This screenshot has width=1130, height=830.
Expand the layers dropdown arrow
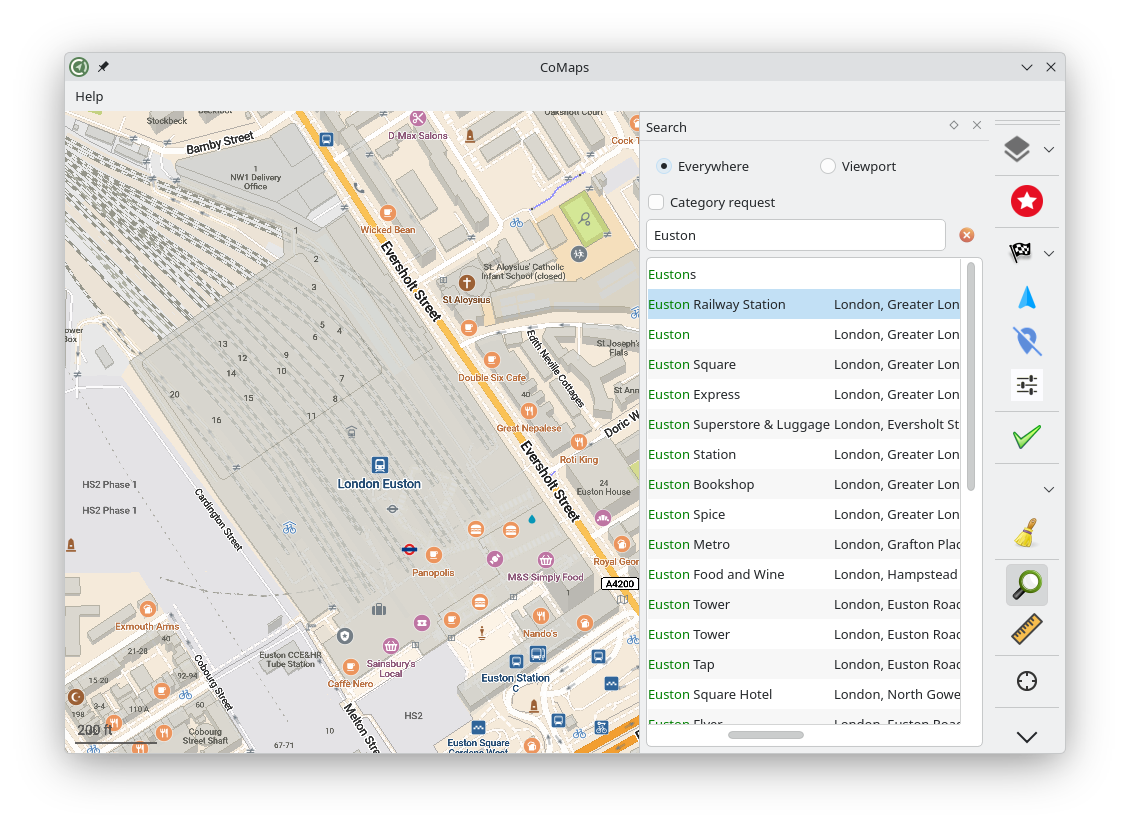click(x=1049, y=150)
